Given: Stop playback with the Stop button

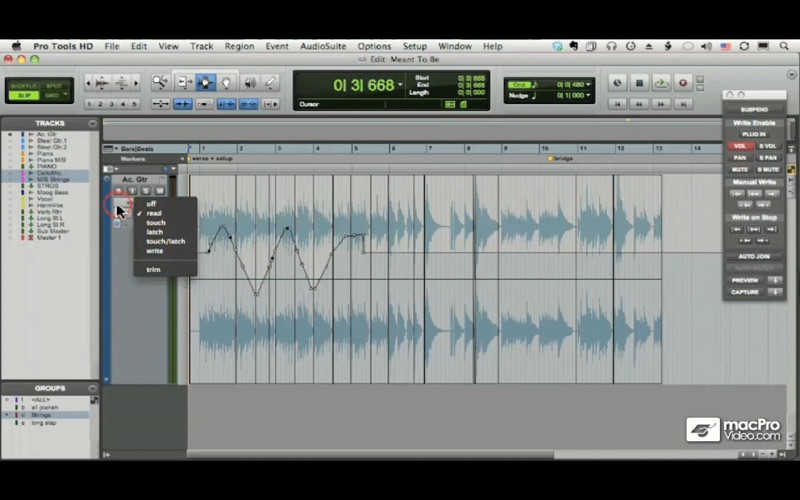Looking at the screenshot, I should tap(639, 83).
